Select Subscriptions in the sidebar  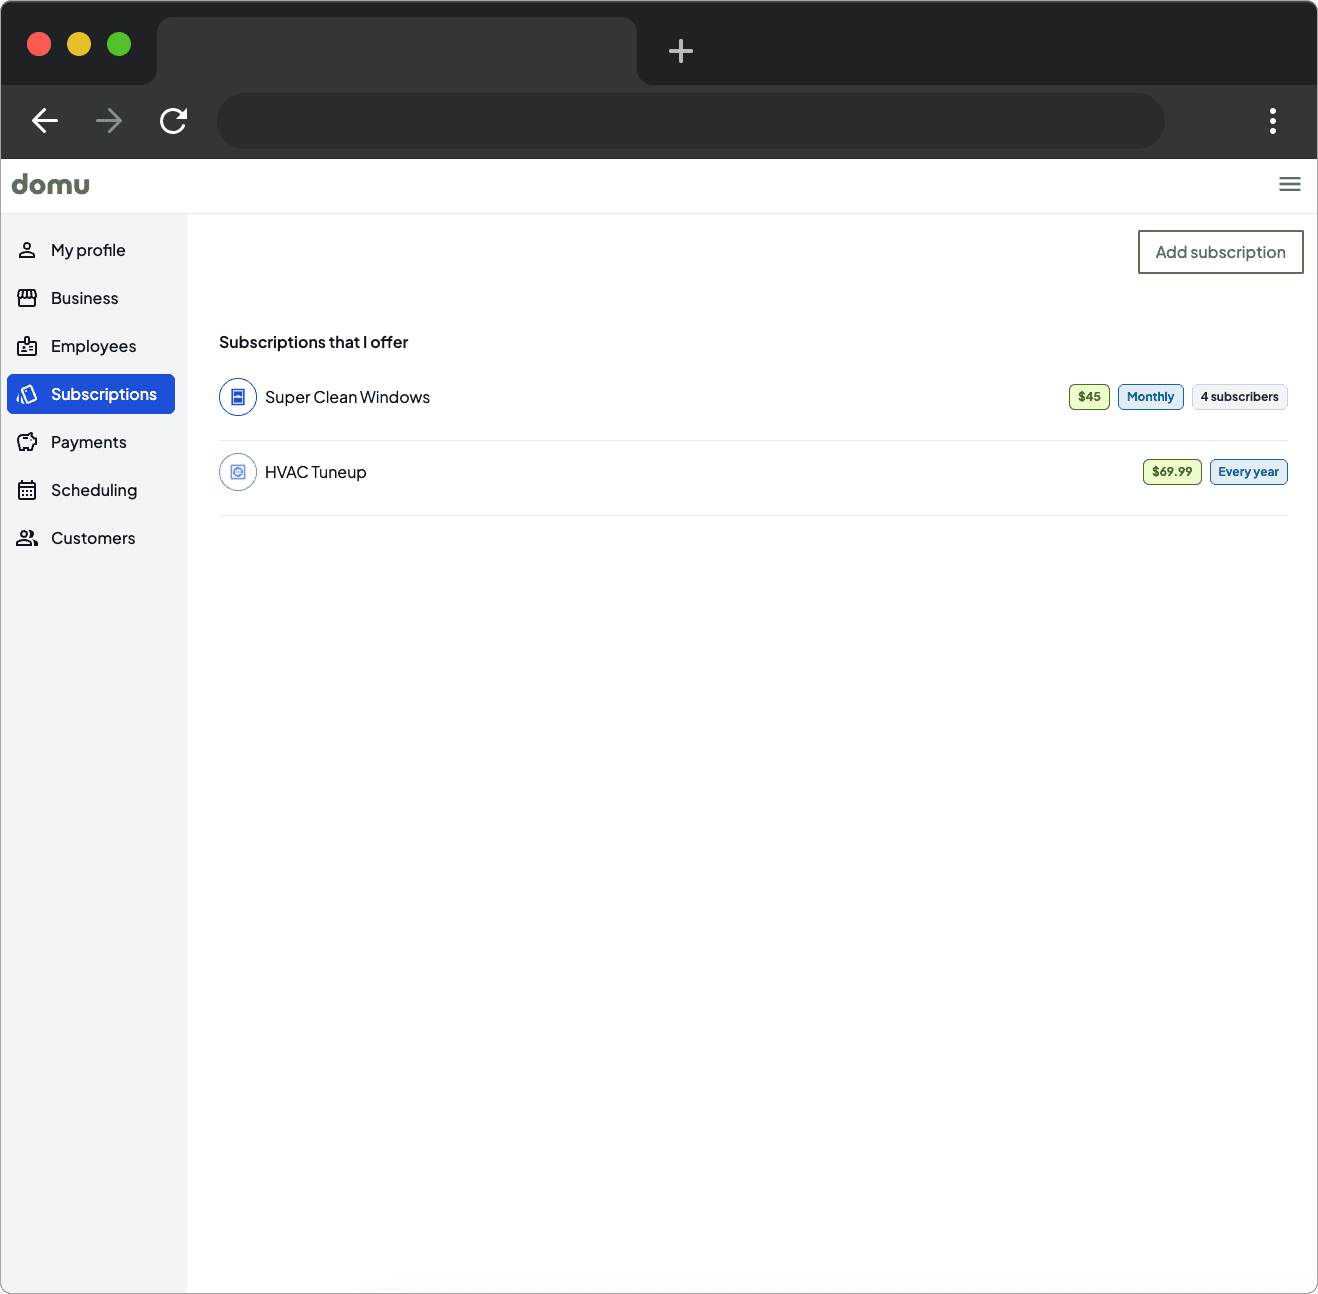click(x=91, y=394)
